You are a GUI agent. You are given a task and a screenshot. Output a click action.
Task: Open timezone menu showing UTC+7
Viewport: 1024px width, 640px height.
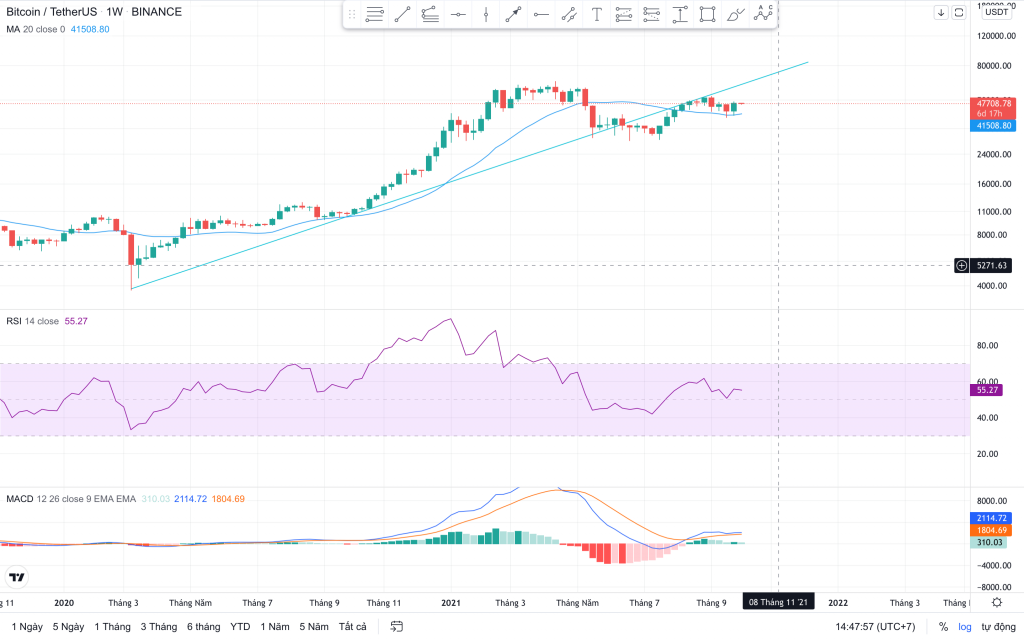point(876,627)
